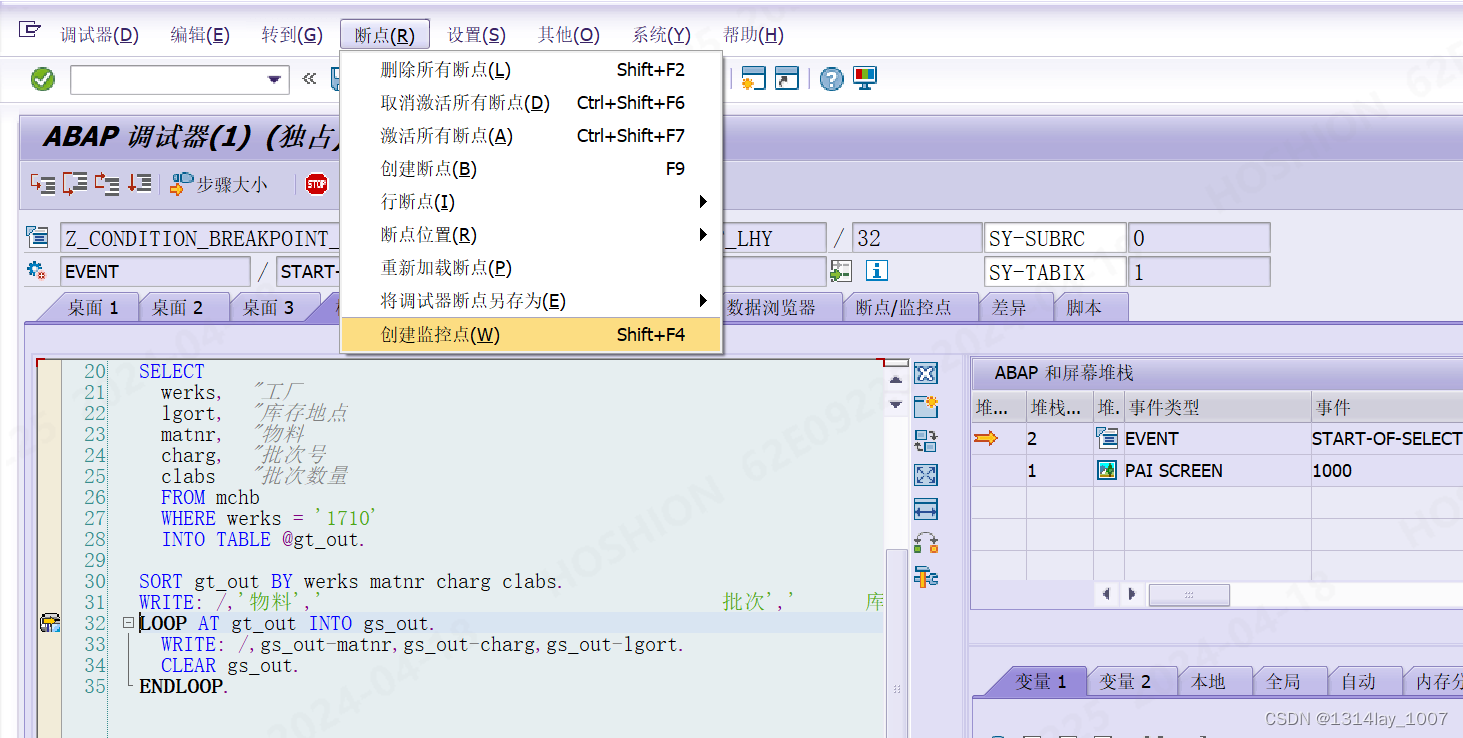Switch to the 数据浏览器 tab
This screenshot has height=738, width=1463.
pos(771,308)
